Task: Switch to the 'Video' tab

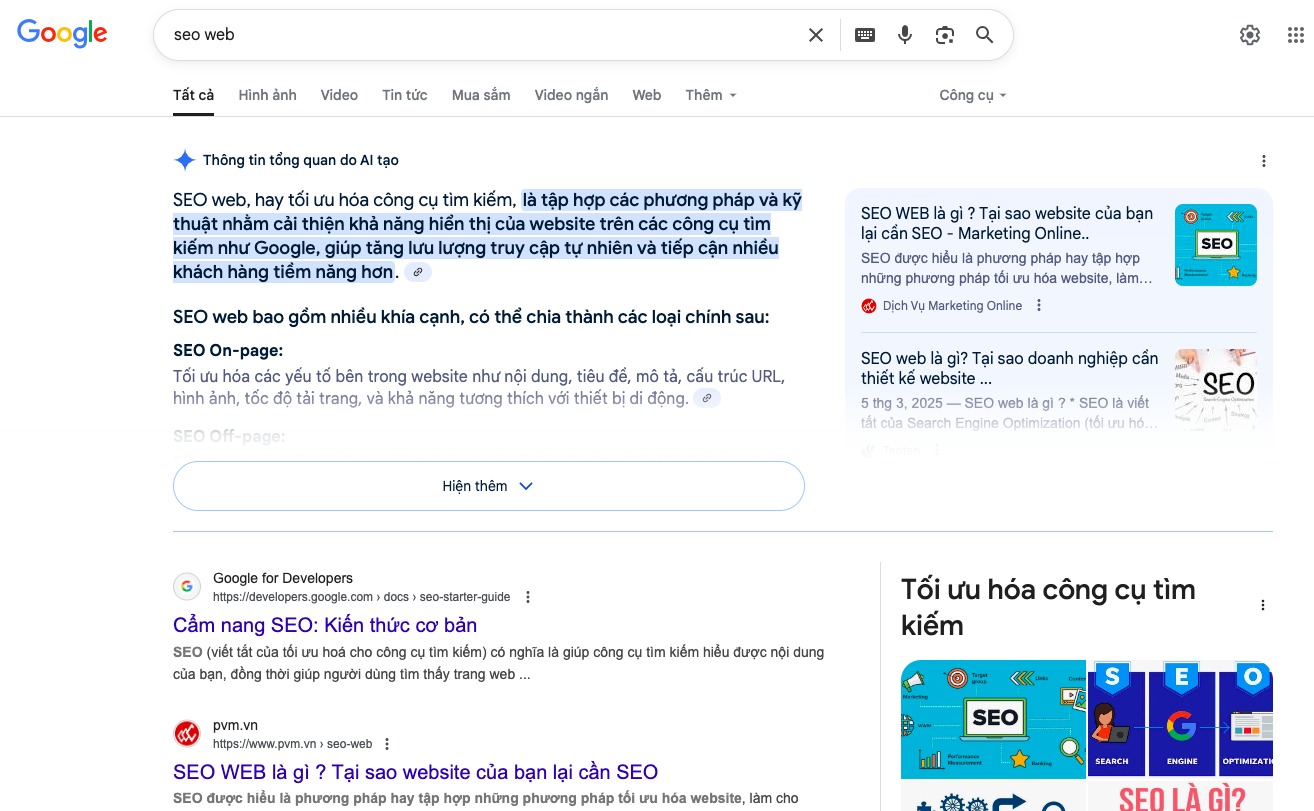Action: (x=339, y=95)
